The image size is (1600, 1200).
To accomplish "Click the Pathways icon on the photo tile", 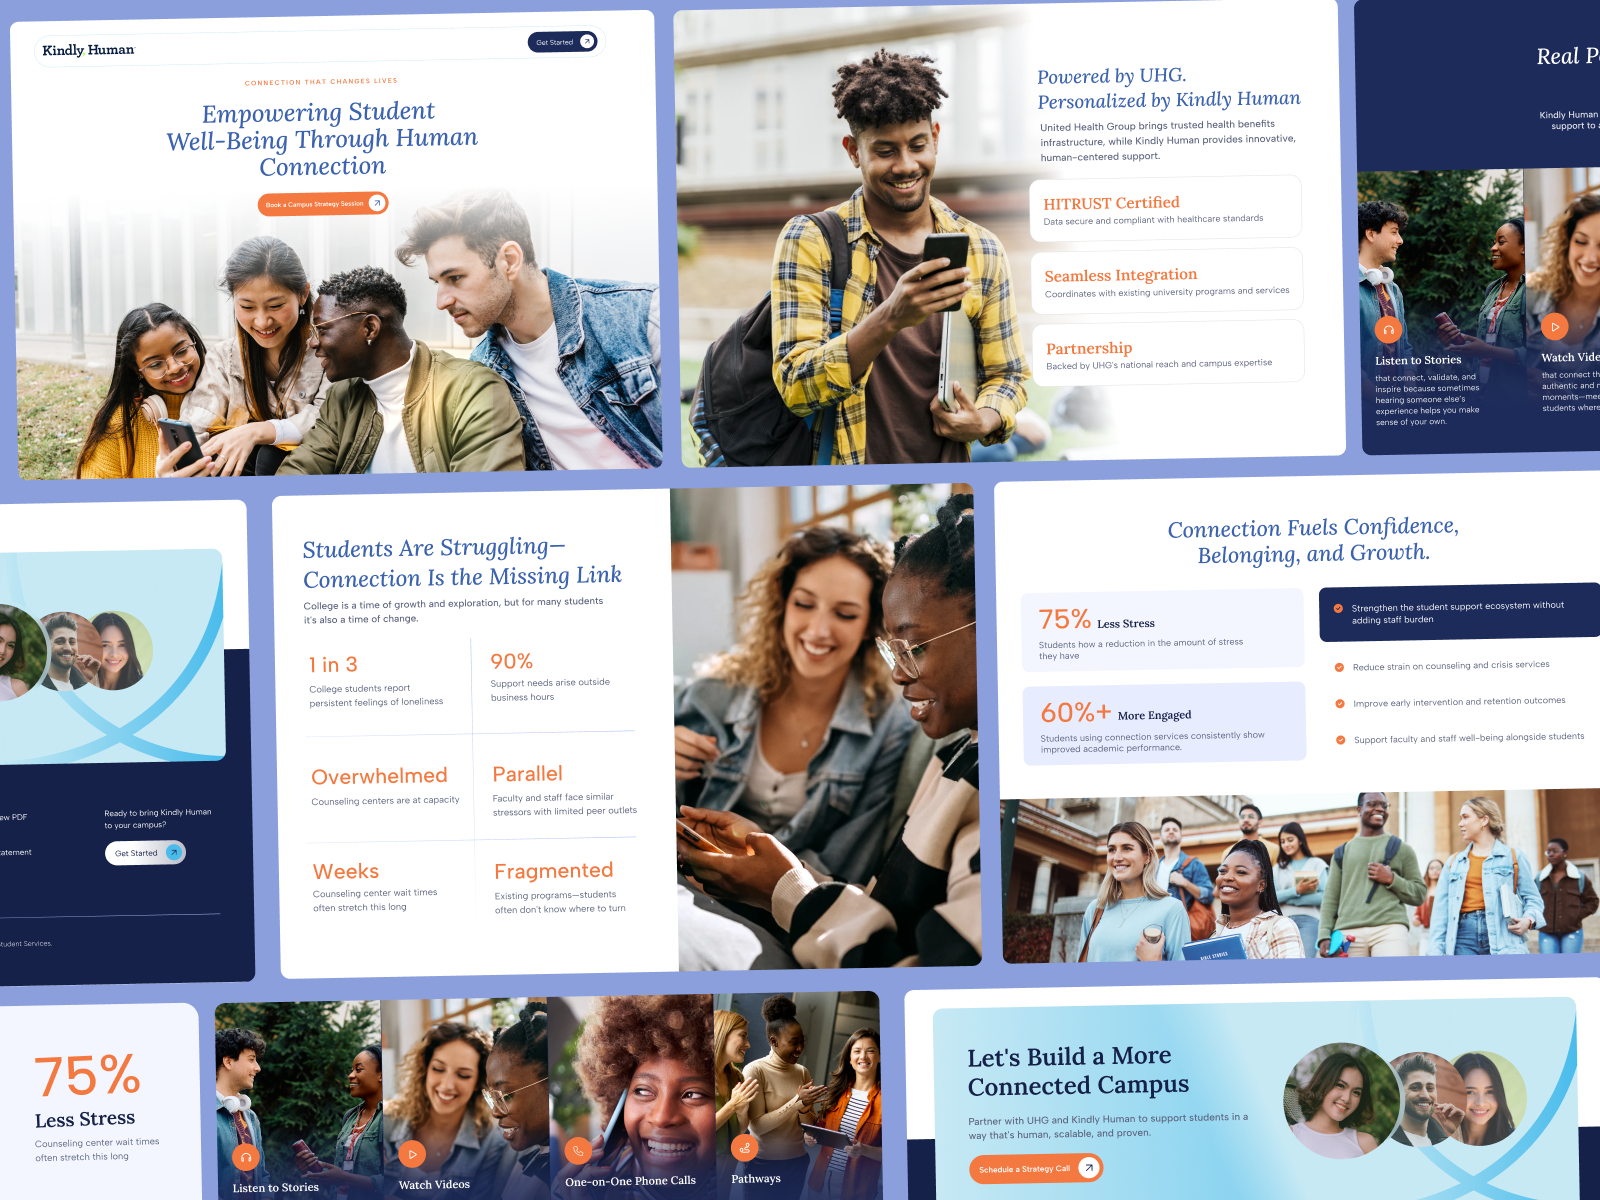I will coord(744,1148).
